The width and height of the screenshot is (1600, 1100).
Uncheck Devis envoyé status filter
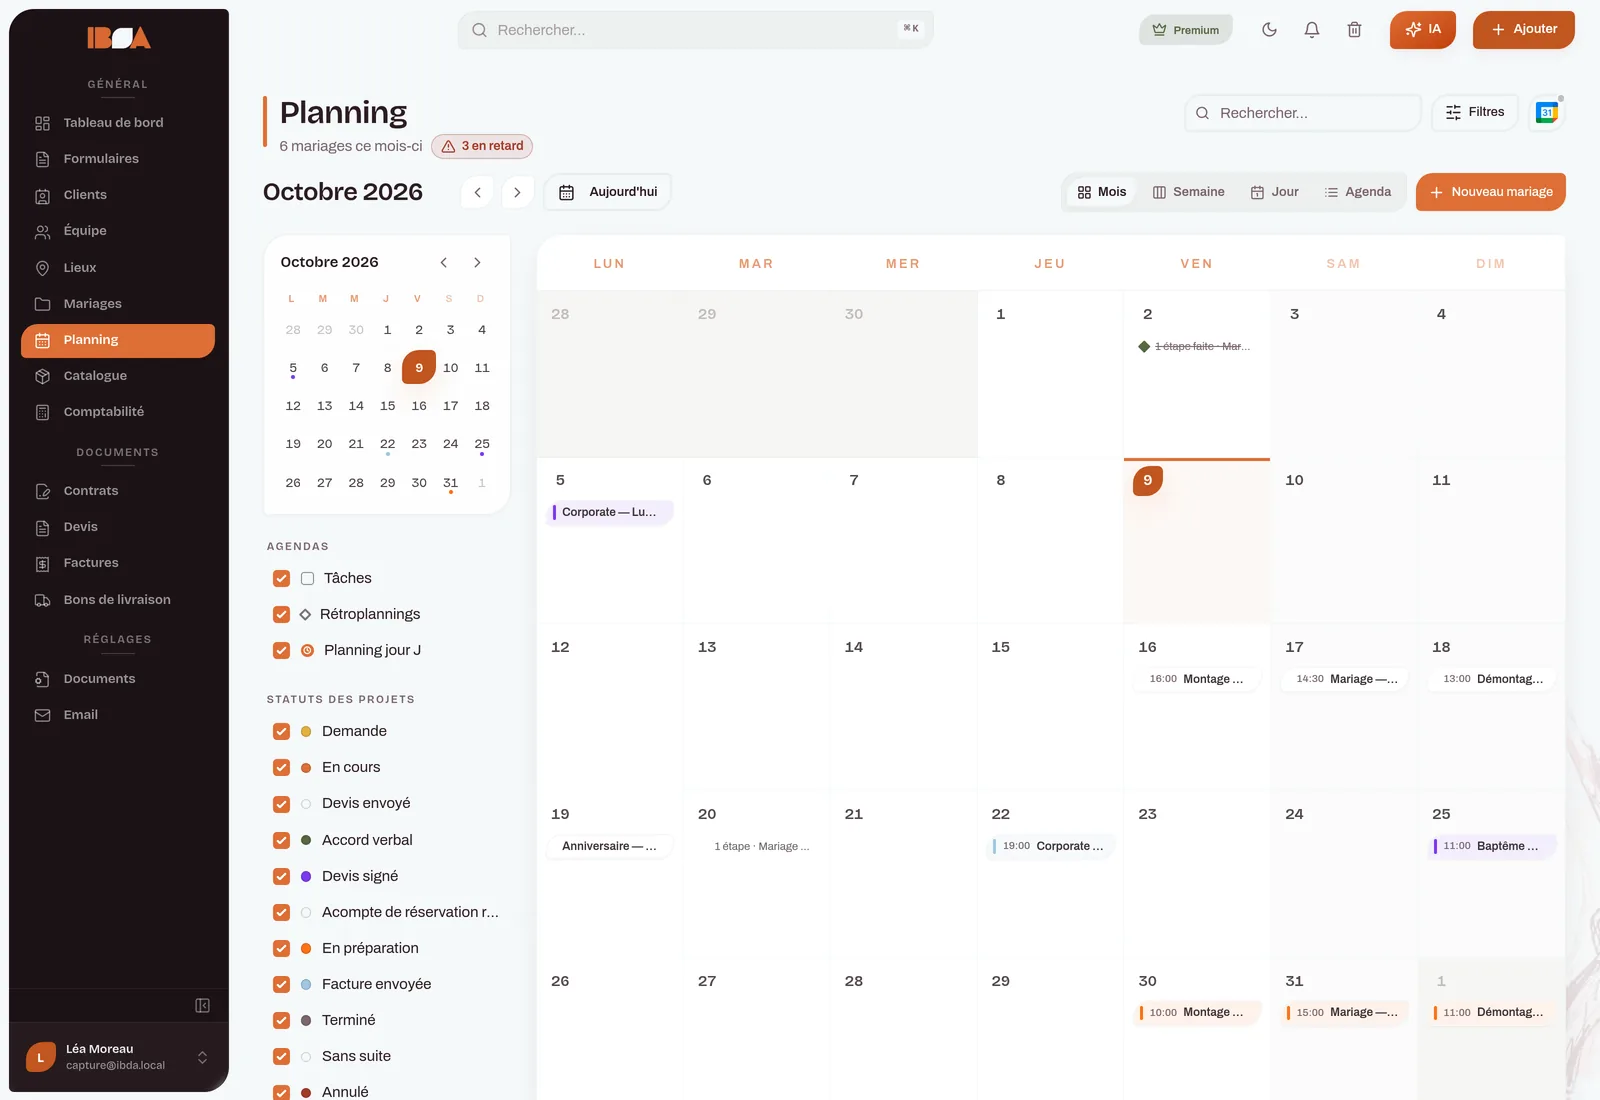[281, 804]
